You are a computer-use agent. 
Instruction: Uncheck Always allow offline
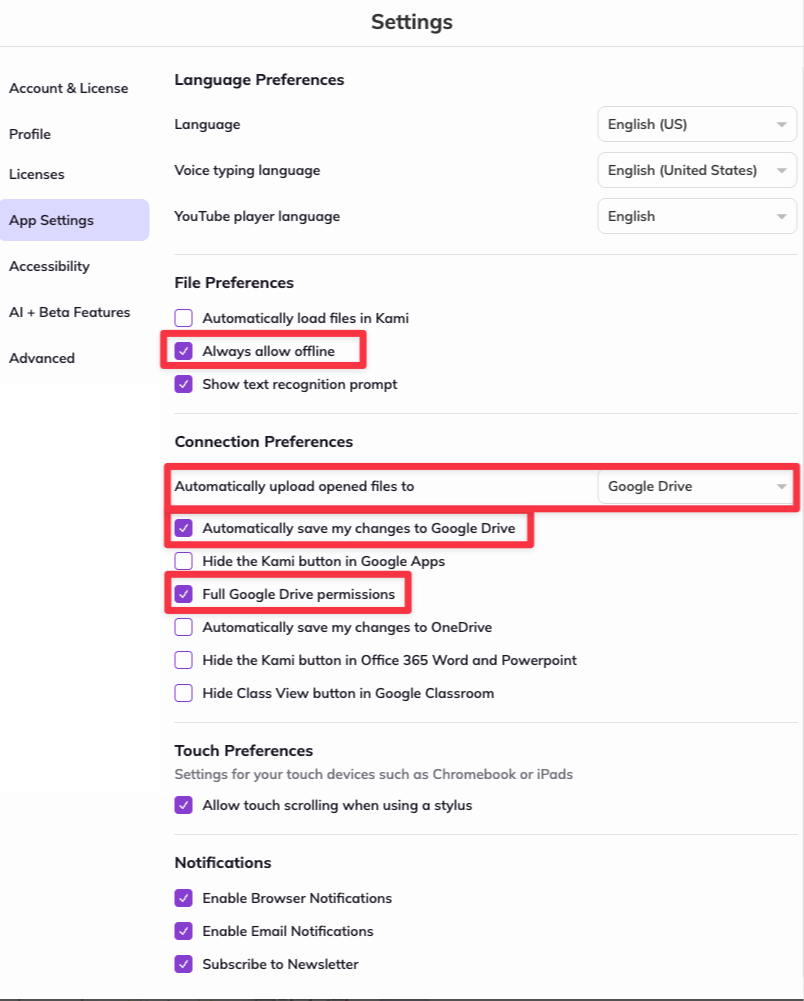click(183, 351)
